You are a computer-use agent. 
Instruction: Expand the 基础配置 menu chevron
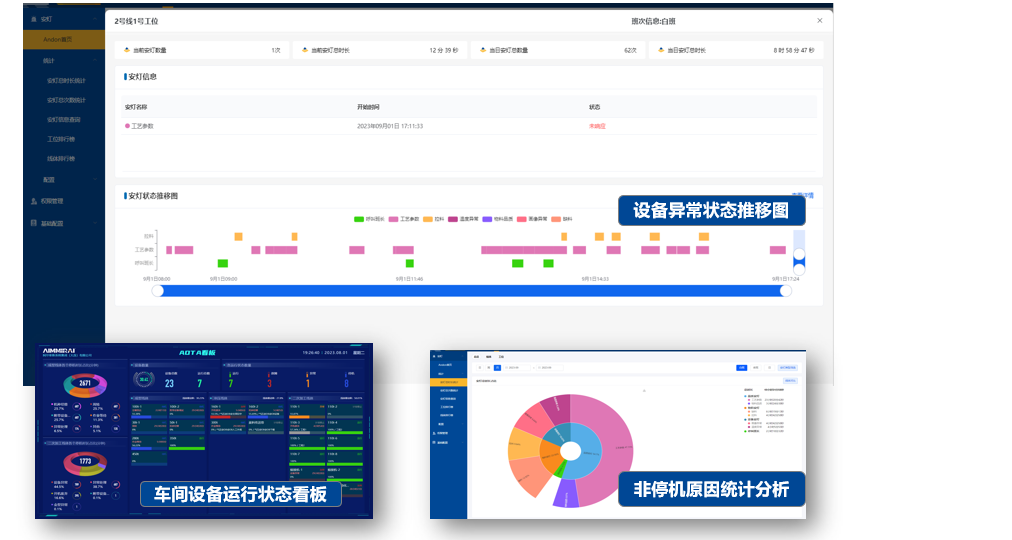[94, 223]
